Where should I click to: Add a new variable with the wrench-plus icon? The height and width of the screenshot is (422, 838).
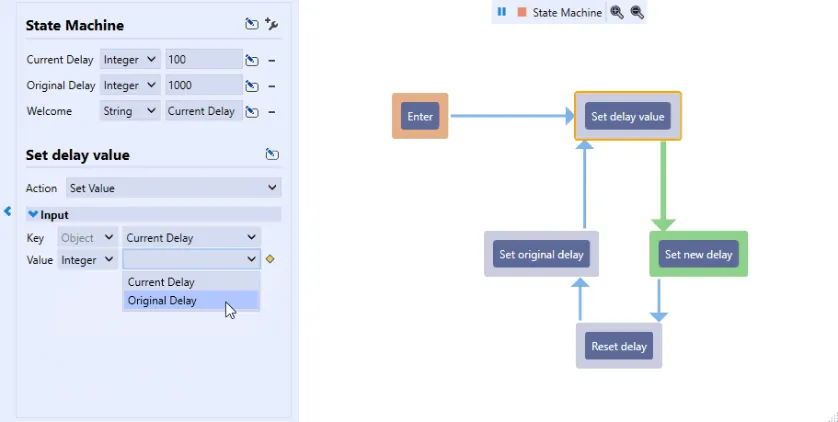[271, 24]
